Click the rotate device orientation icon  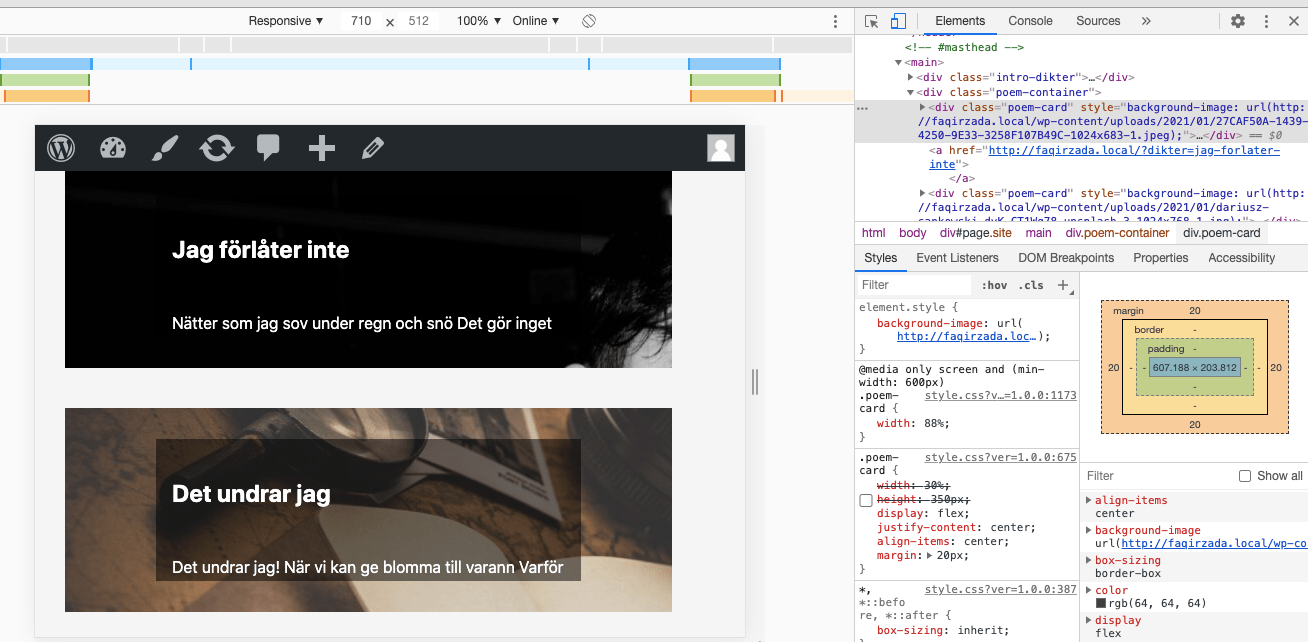[589, 21]
